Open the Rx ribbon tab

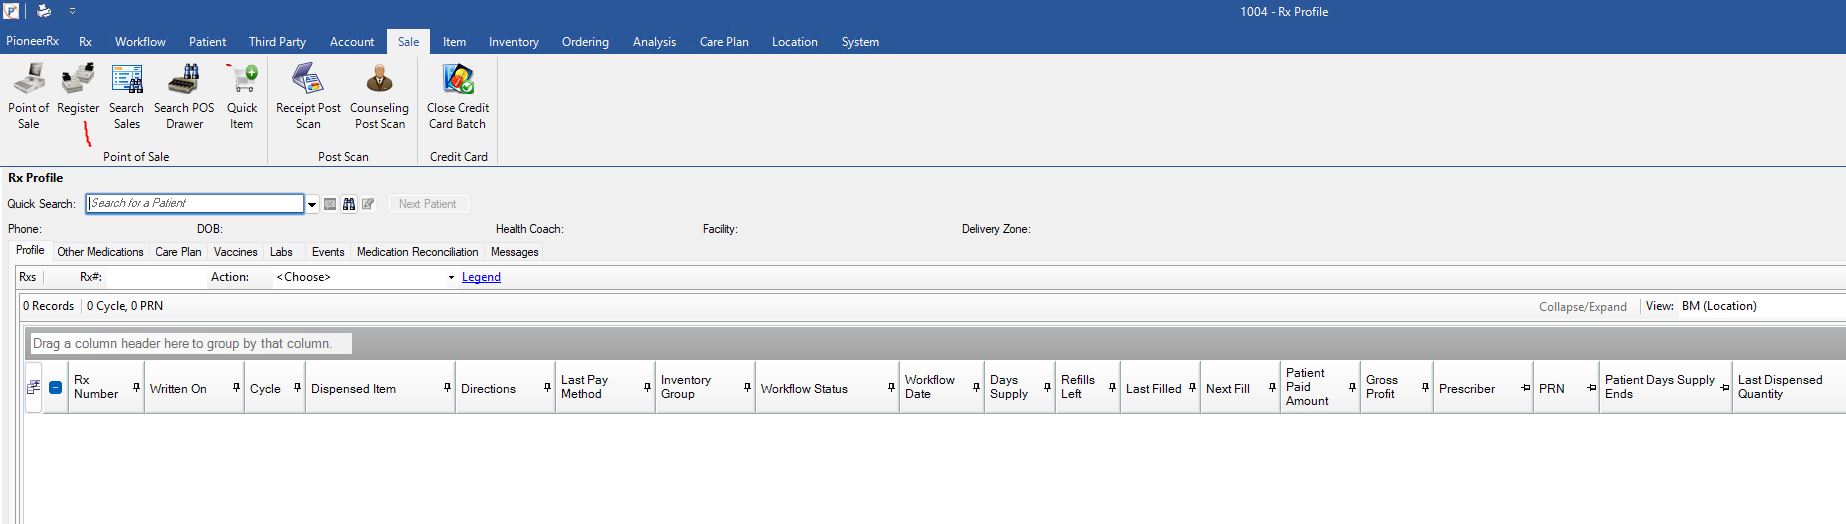(x=86, y=41)
